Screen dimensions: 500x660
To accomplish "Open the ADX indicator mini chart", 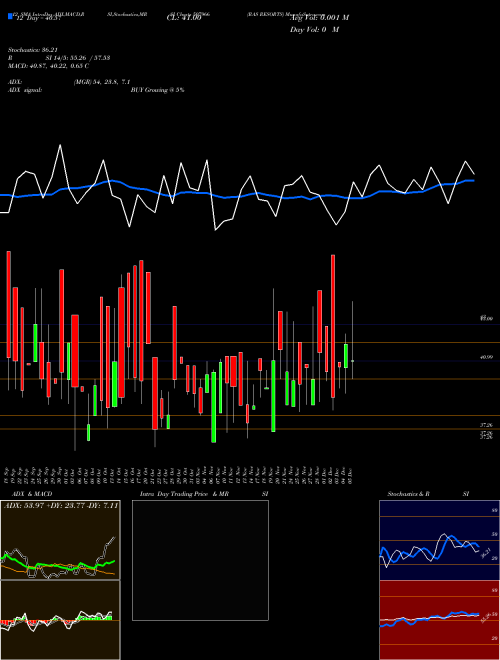I will [60, 540].
